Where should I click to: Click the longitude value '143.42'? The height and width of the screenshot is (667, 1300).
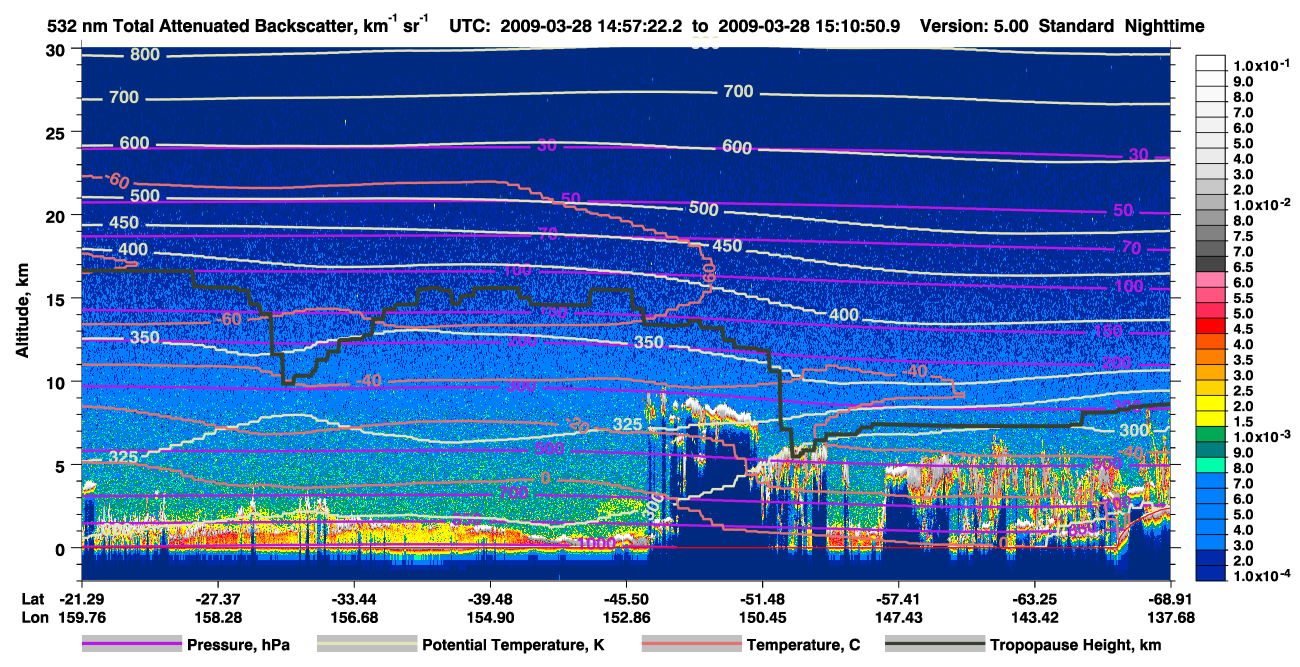1035,617
